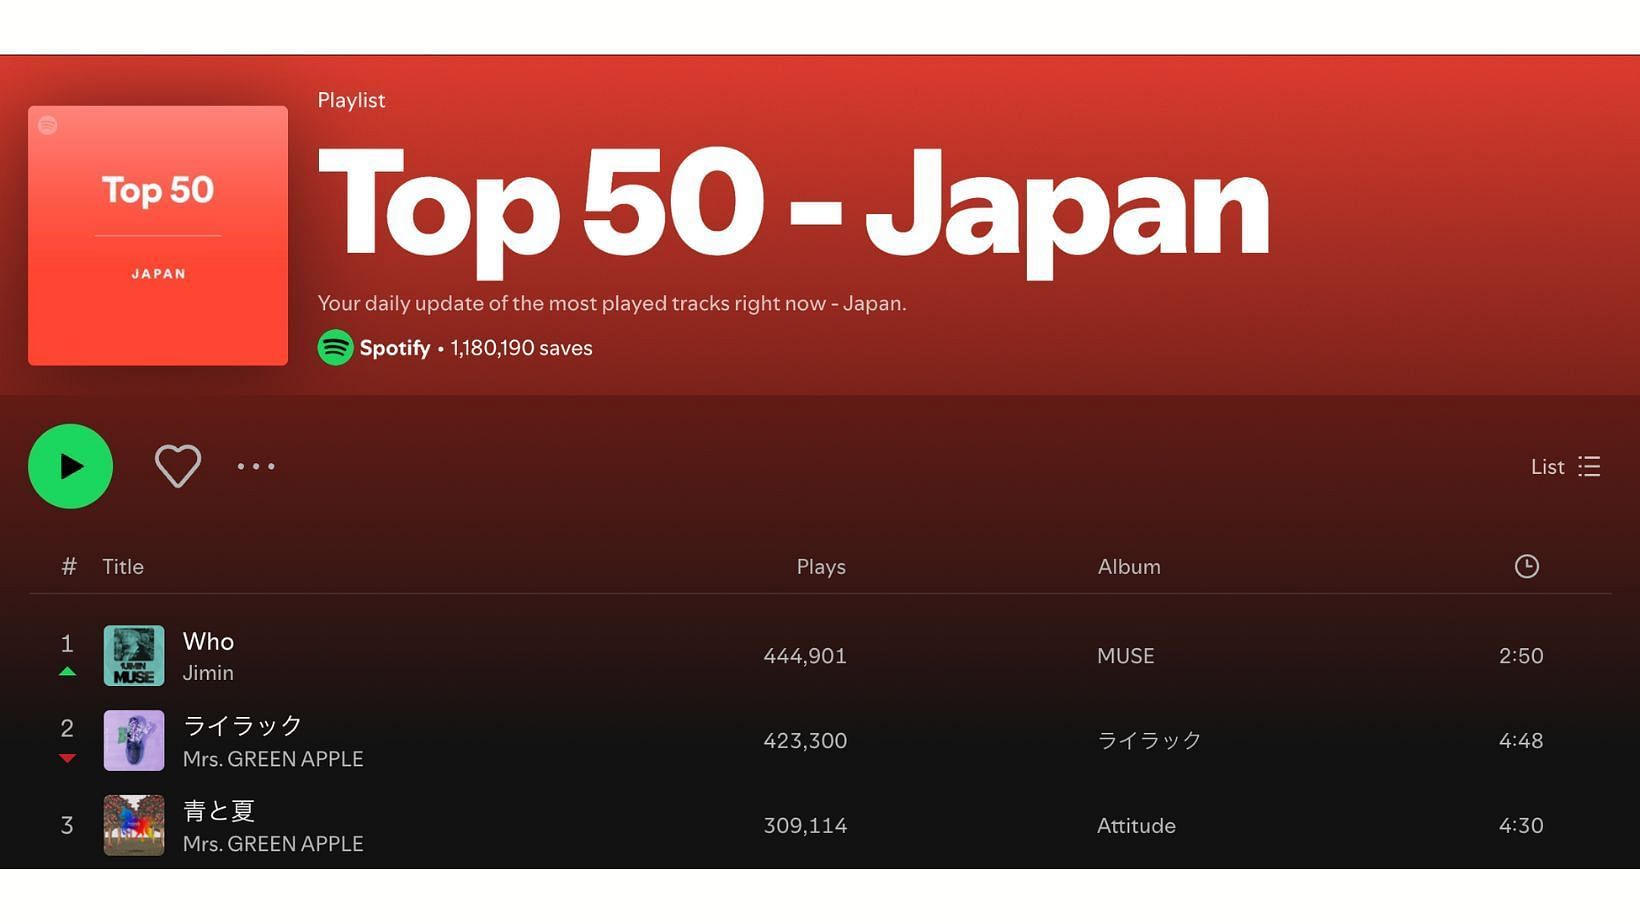The height and width of the screenshot is (924, 1640).
Task: Click the 2:50 duration
Action: (x=1521, y=656)
